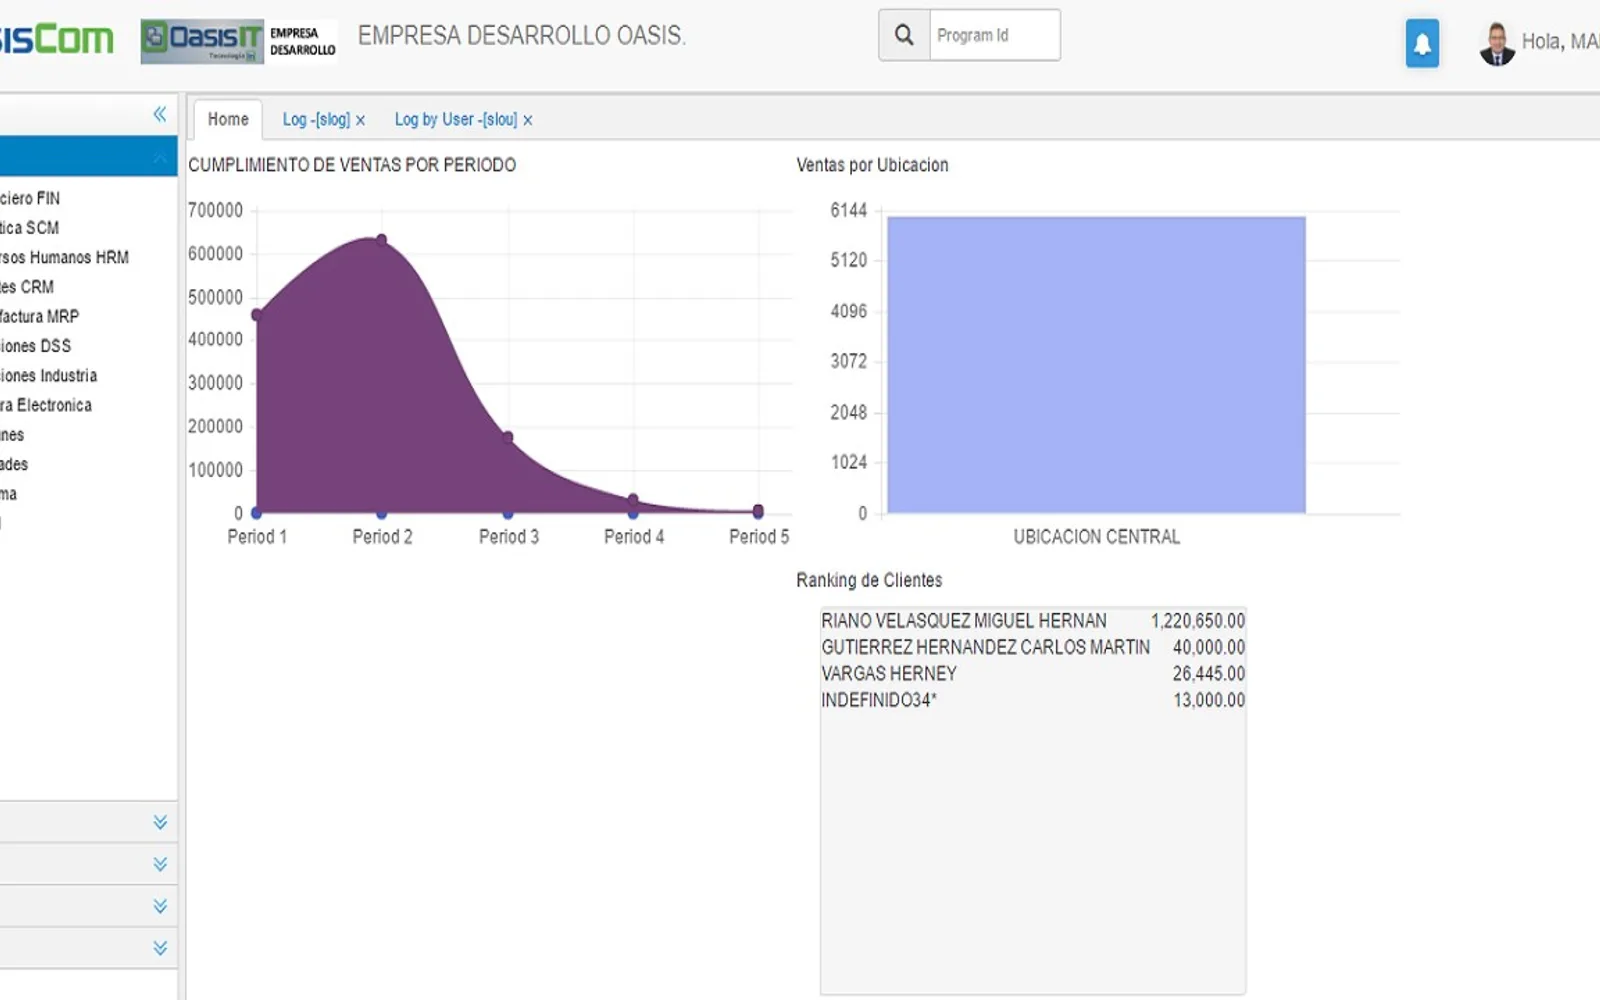Open the Financiero FIN module

pos(30,198)
